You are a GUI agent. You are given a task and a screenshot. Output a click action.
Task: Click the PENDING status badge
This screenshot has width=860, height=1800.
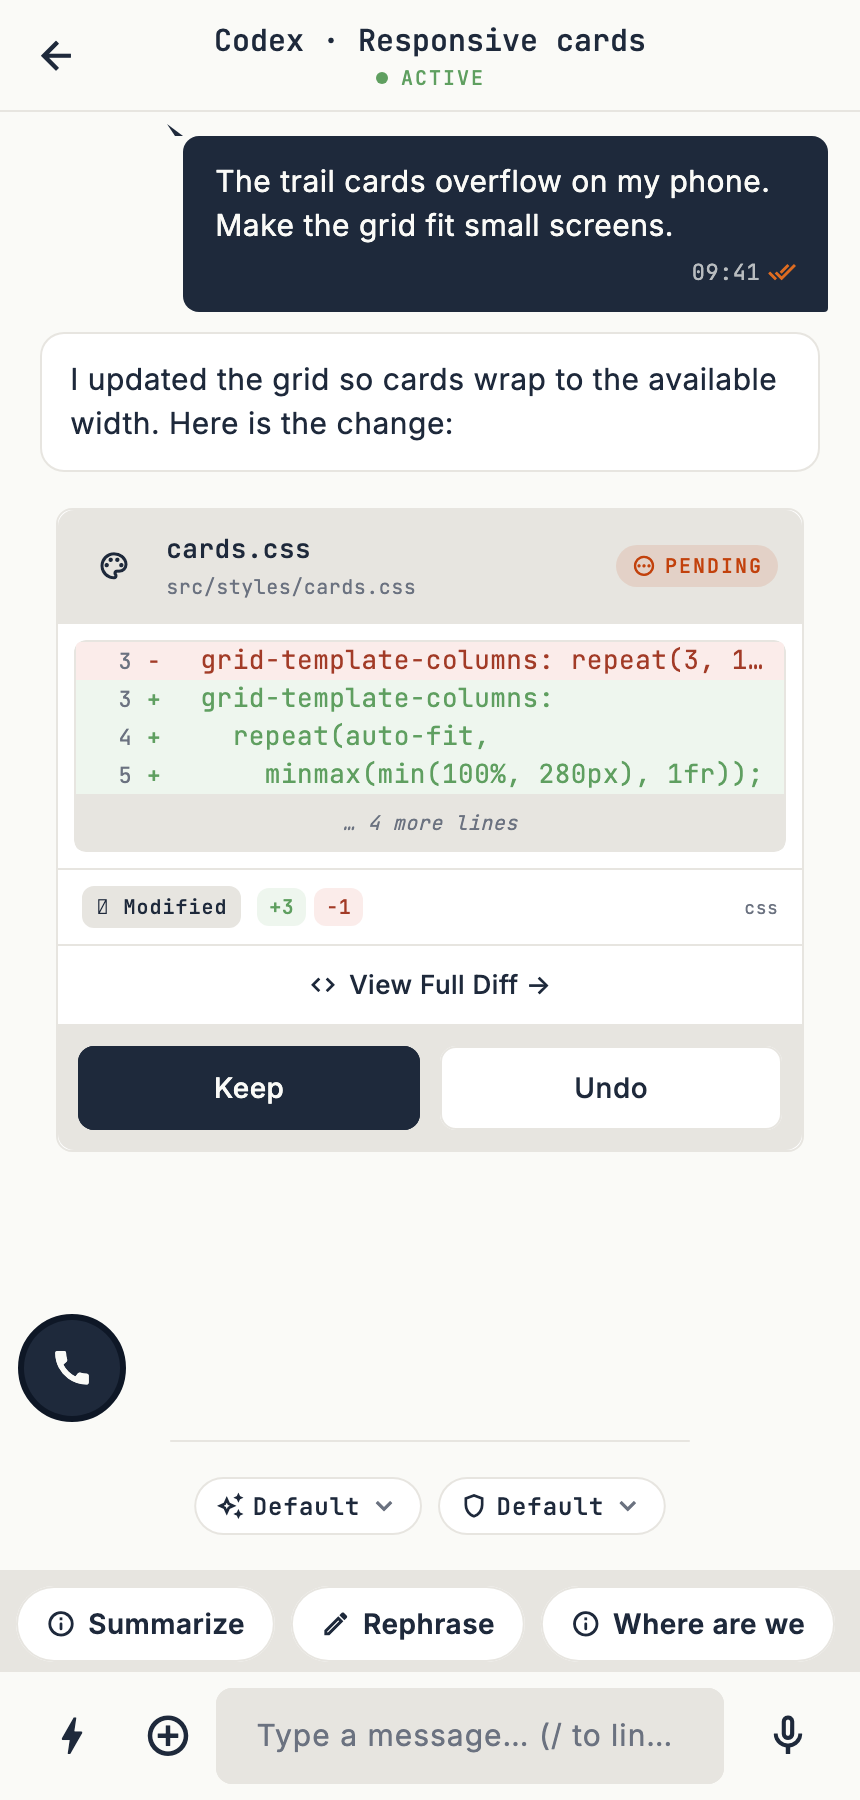tap(697, 566)
